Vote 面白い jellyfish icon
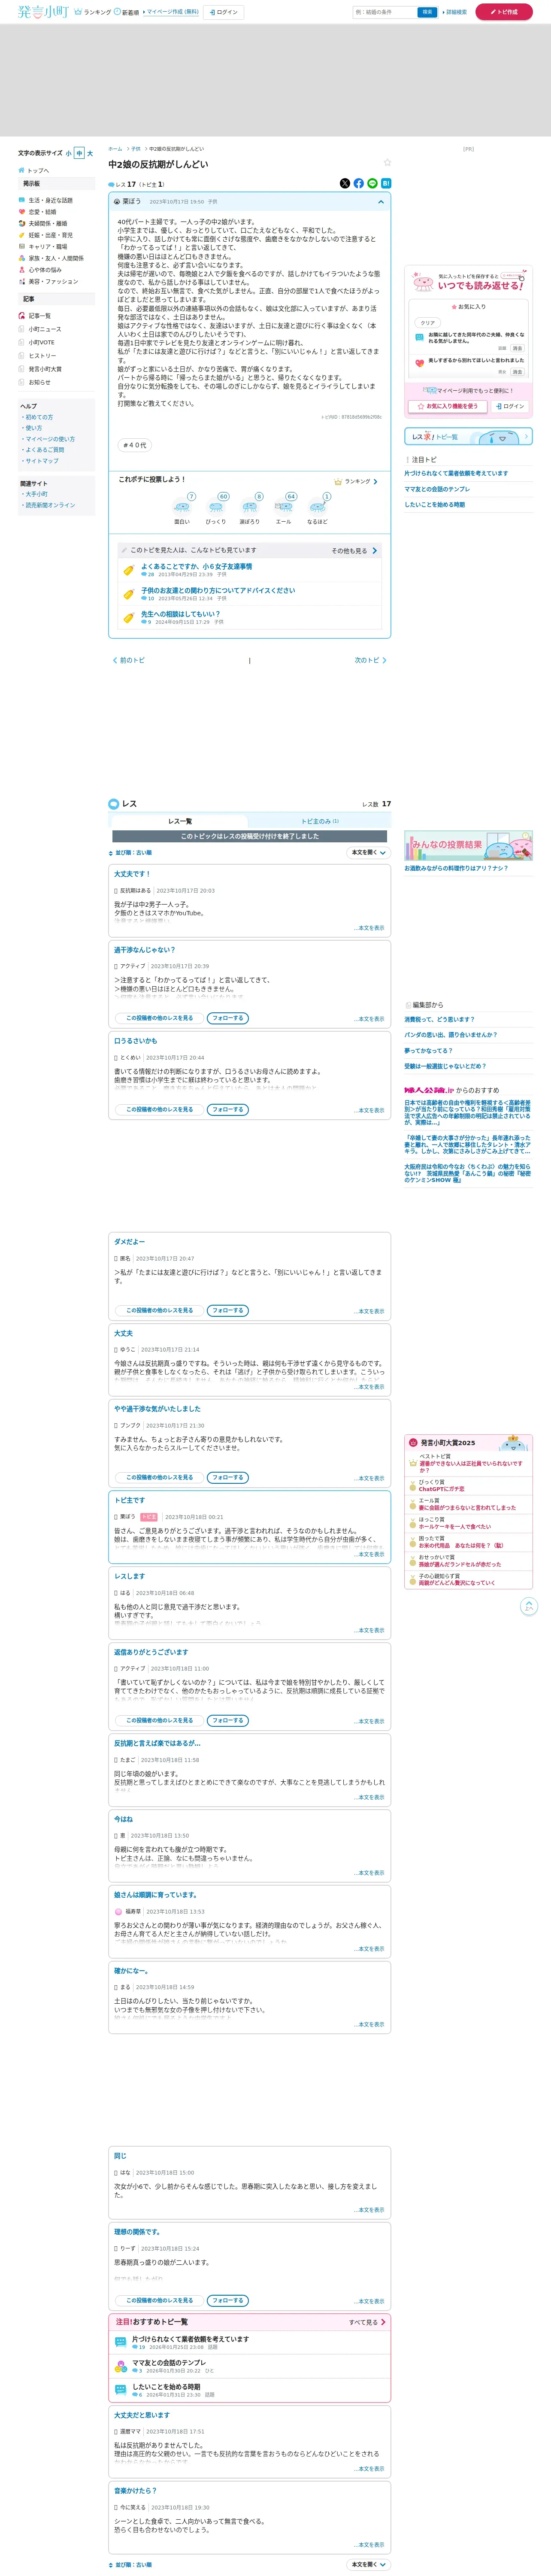This screenshot has width=551, height=2576. click(x=182, y=508)
